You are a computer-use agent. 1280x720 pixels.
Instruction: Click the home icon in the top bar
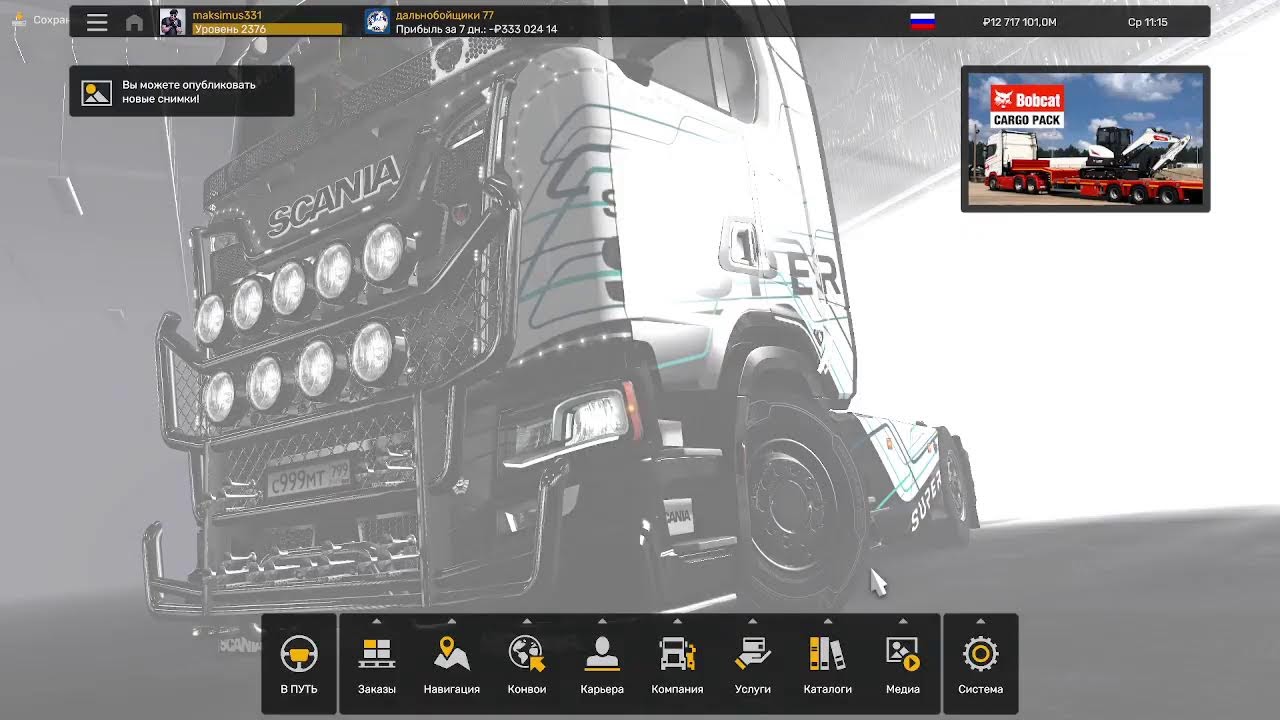134,22
